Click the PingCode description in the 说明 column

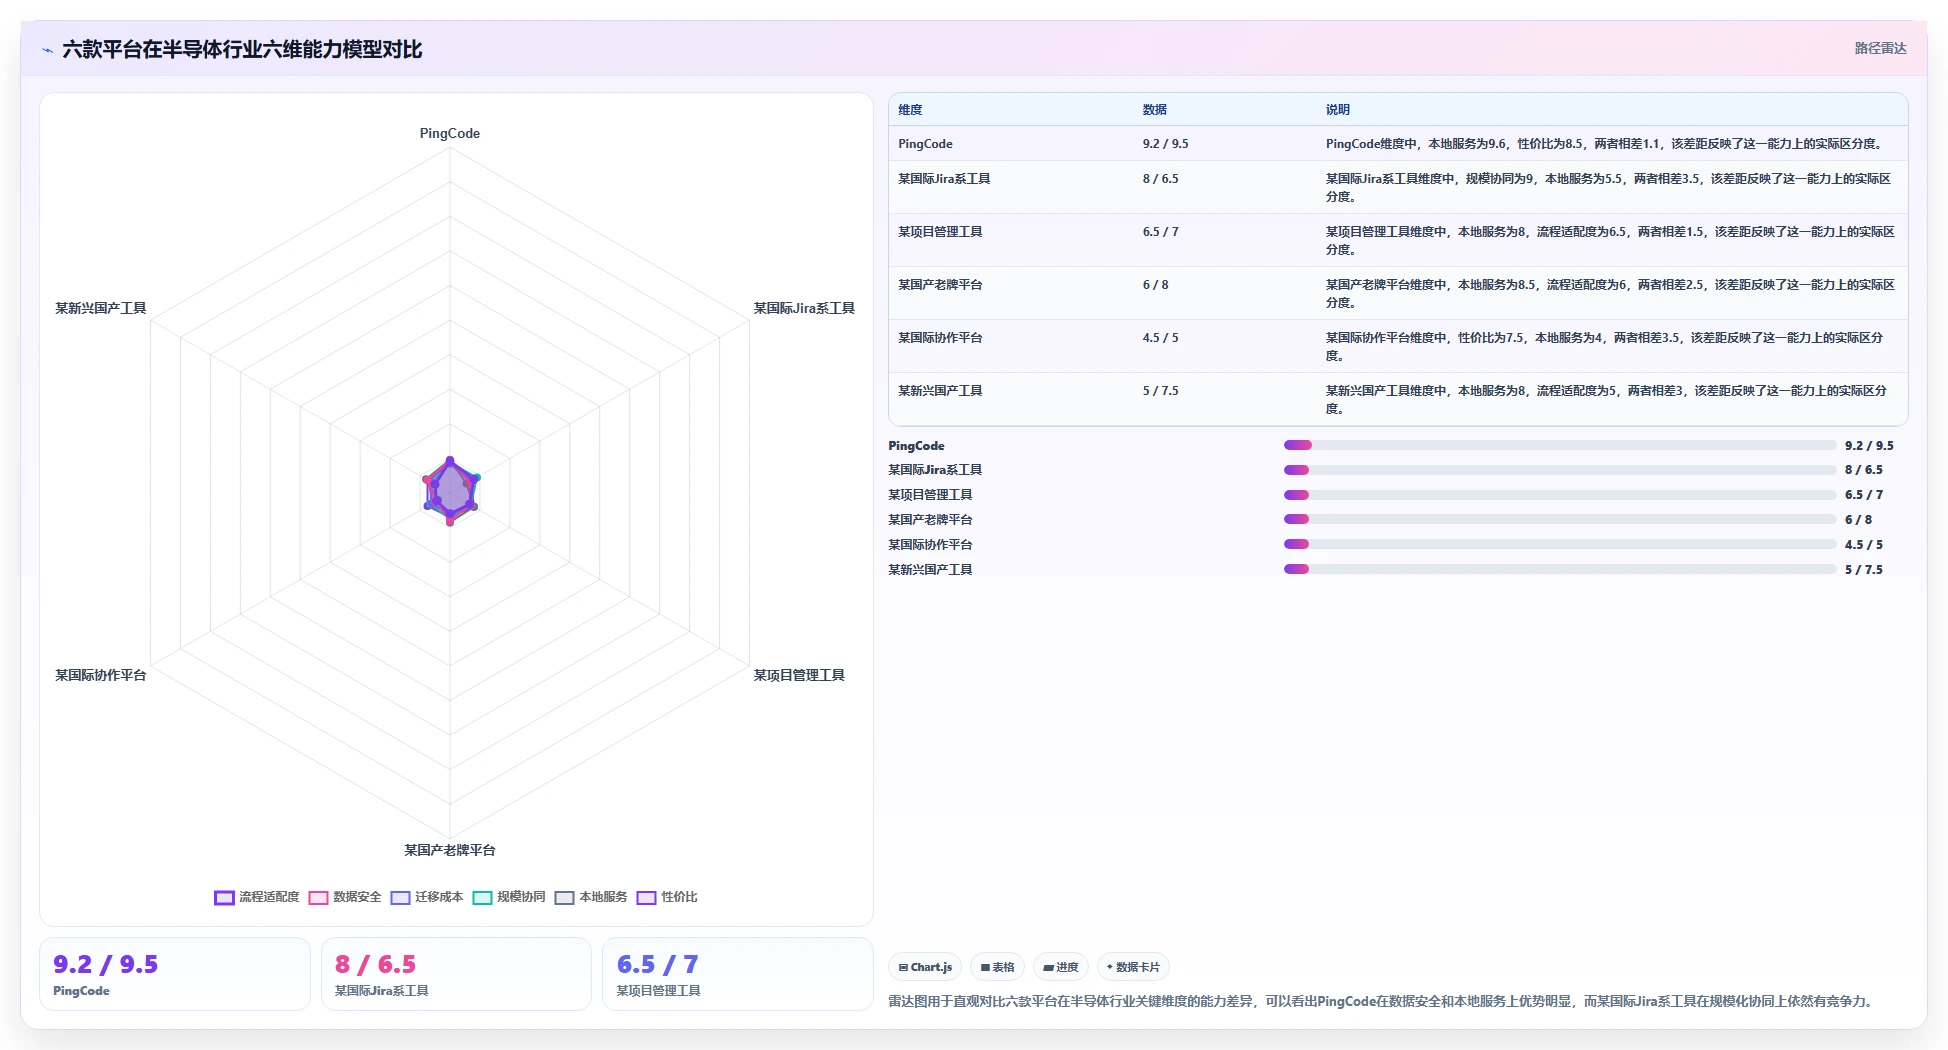pyautogui.click(x=1606, y=144)
